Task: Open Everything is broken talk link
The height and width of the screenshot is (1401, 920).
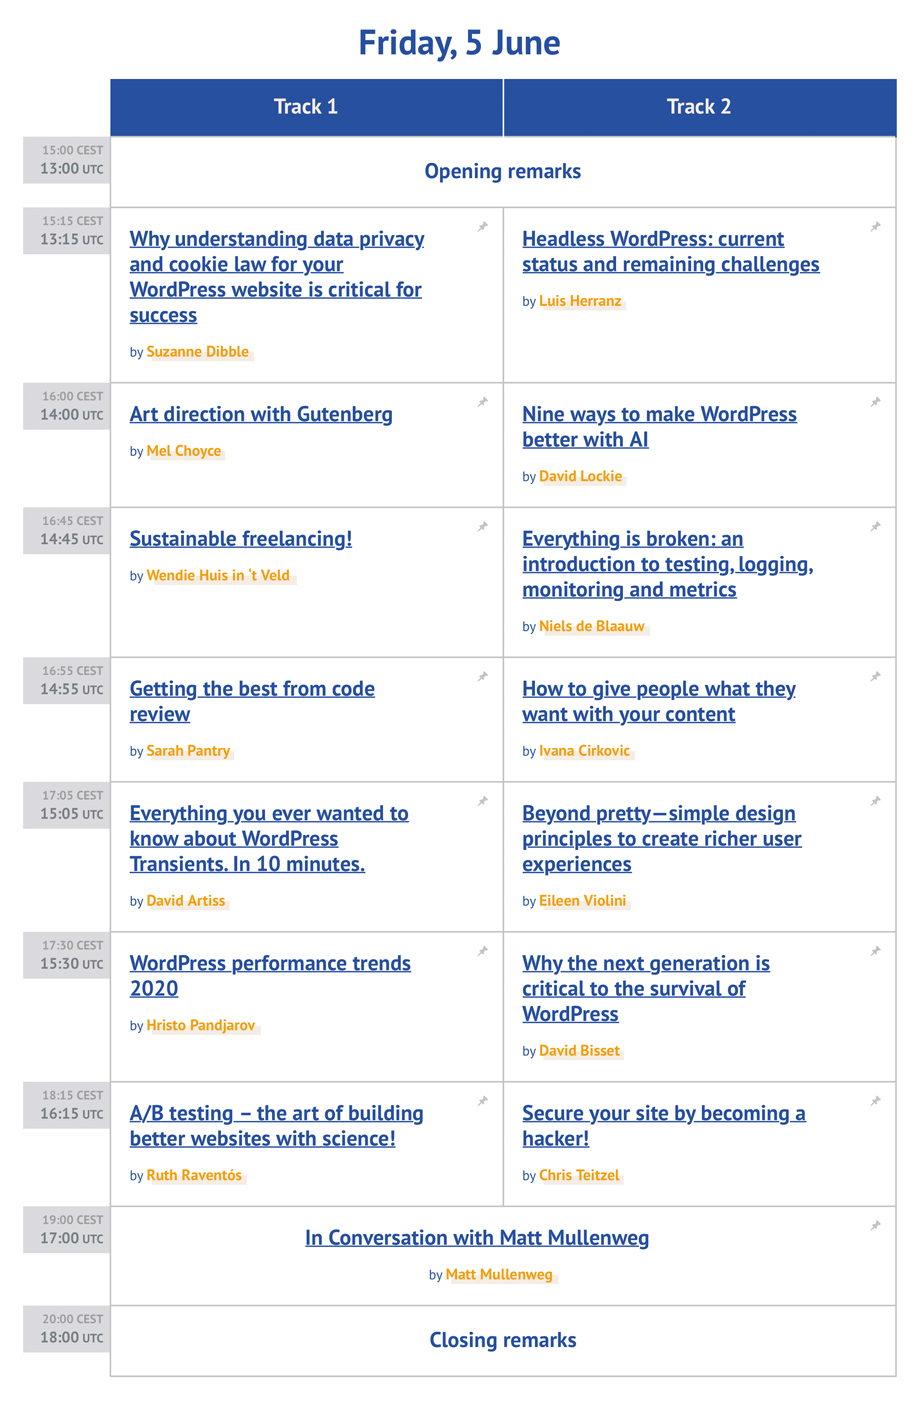Action: (x=667, y=564)
